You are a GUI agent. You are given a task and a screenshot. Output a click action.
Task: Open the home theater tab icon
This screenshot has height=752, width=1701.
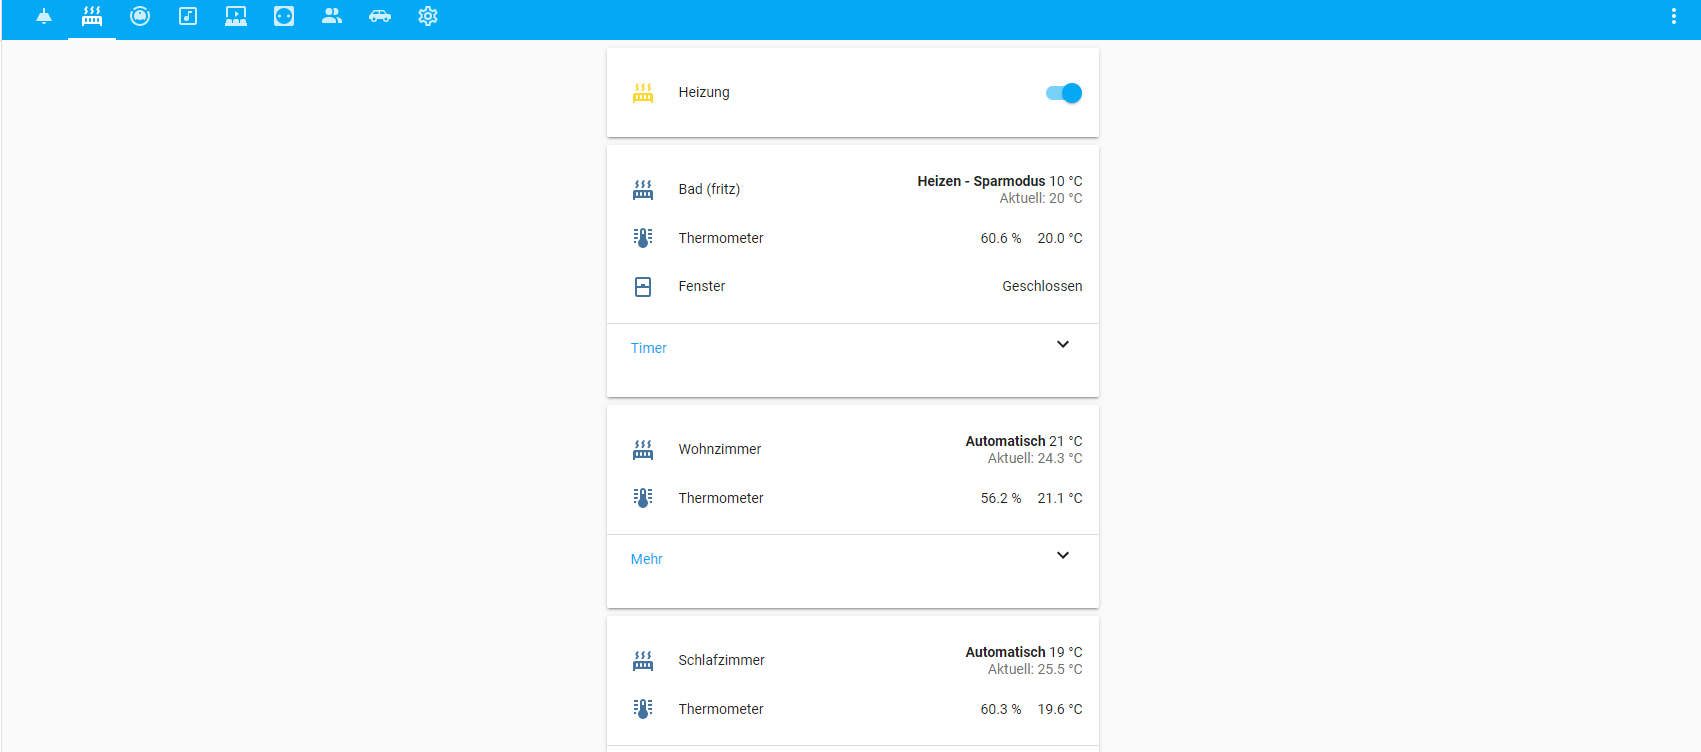tap(236, 16)
